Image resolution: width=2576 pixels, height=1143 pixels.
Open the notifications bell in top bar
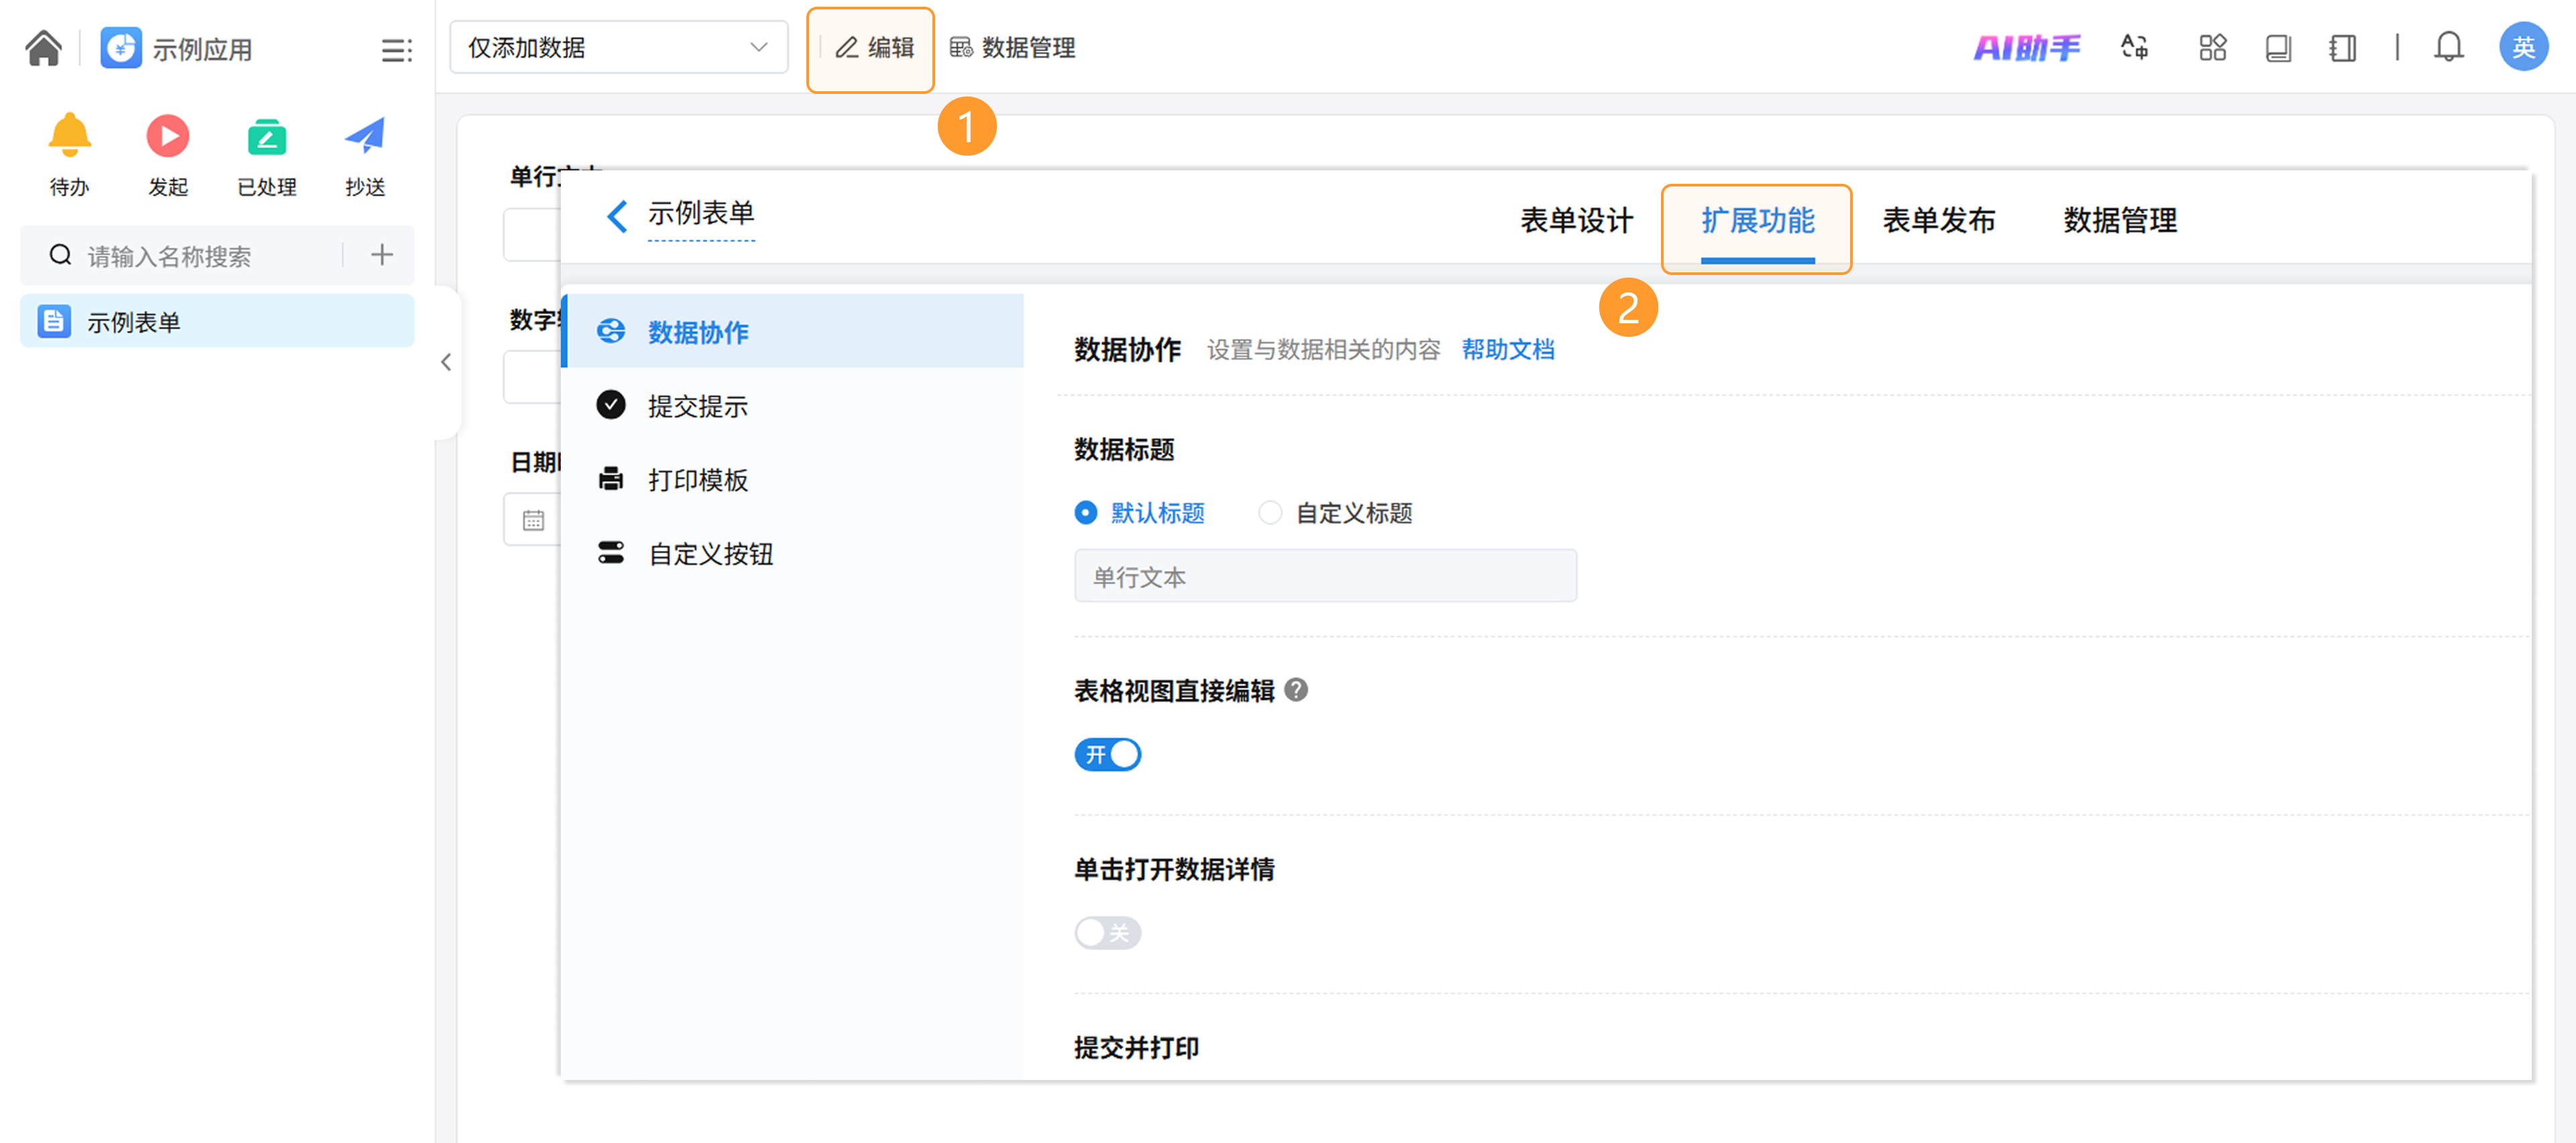(x=2448, y=47)
